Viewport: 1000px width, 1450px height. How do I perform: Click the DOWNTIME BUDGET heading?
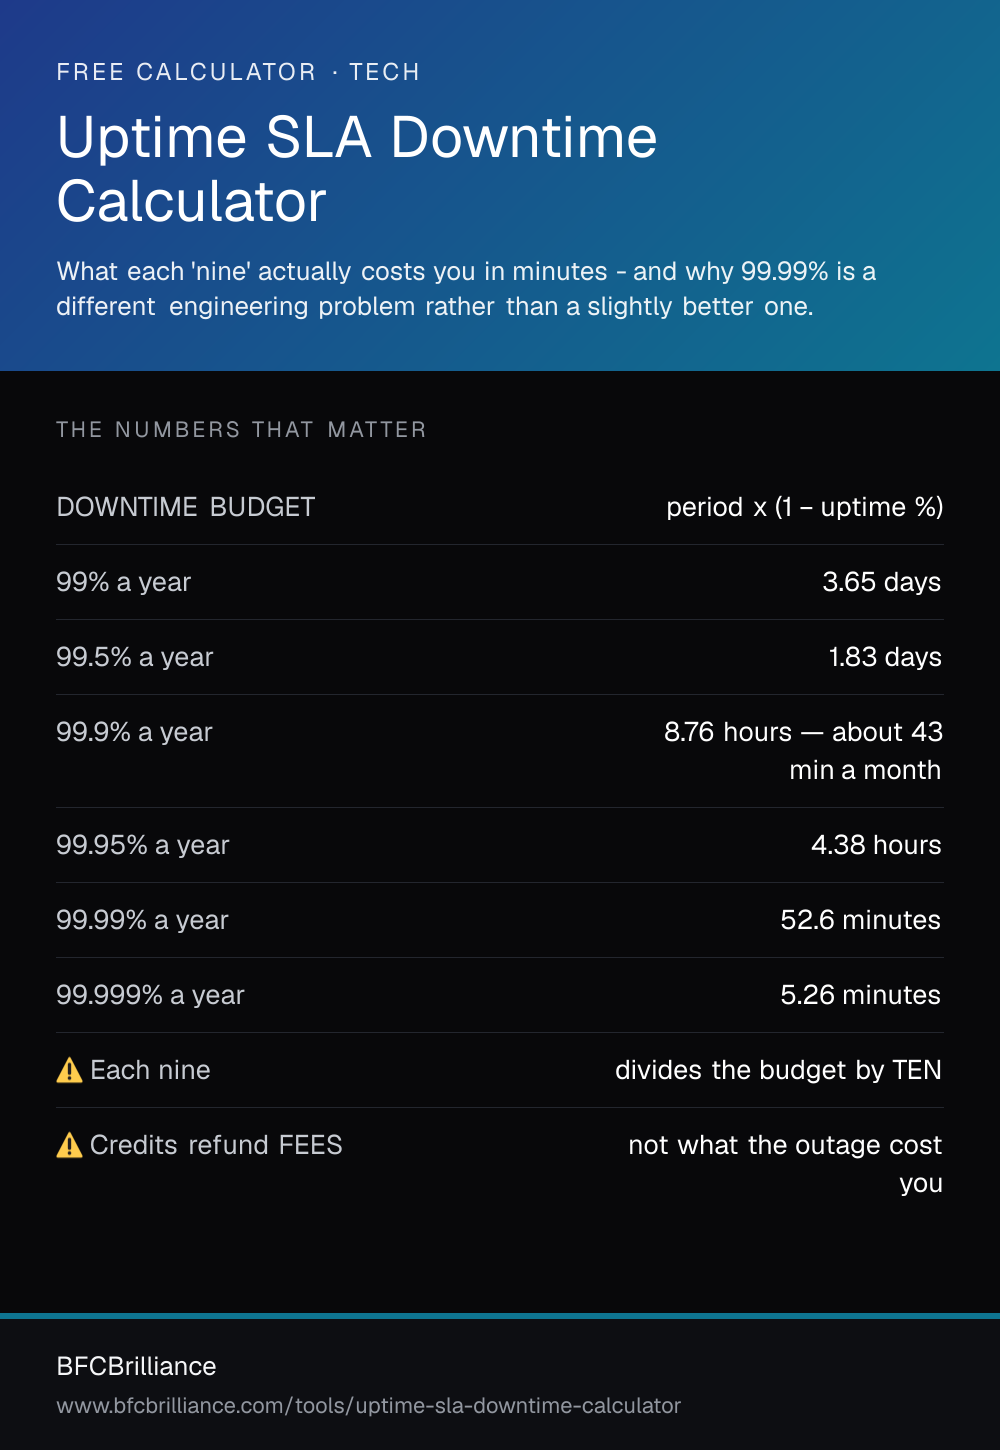(x=186, y=507)
